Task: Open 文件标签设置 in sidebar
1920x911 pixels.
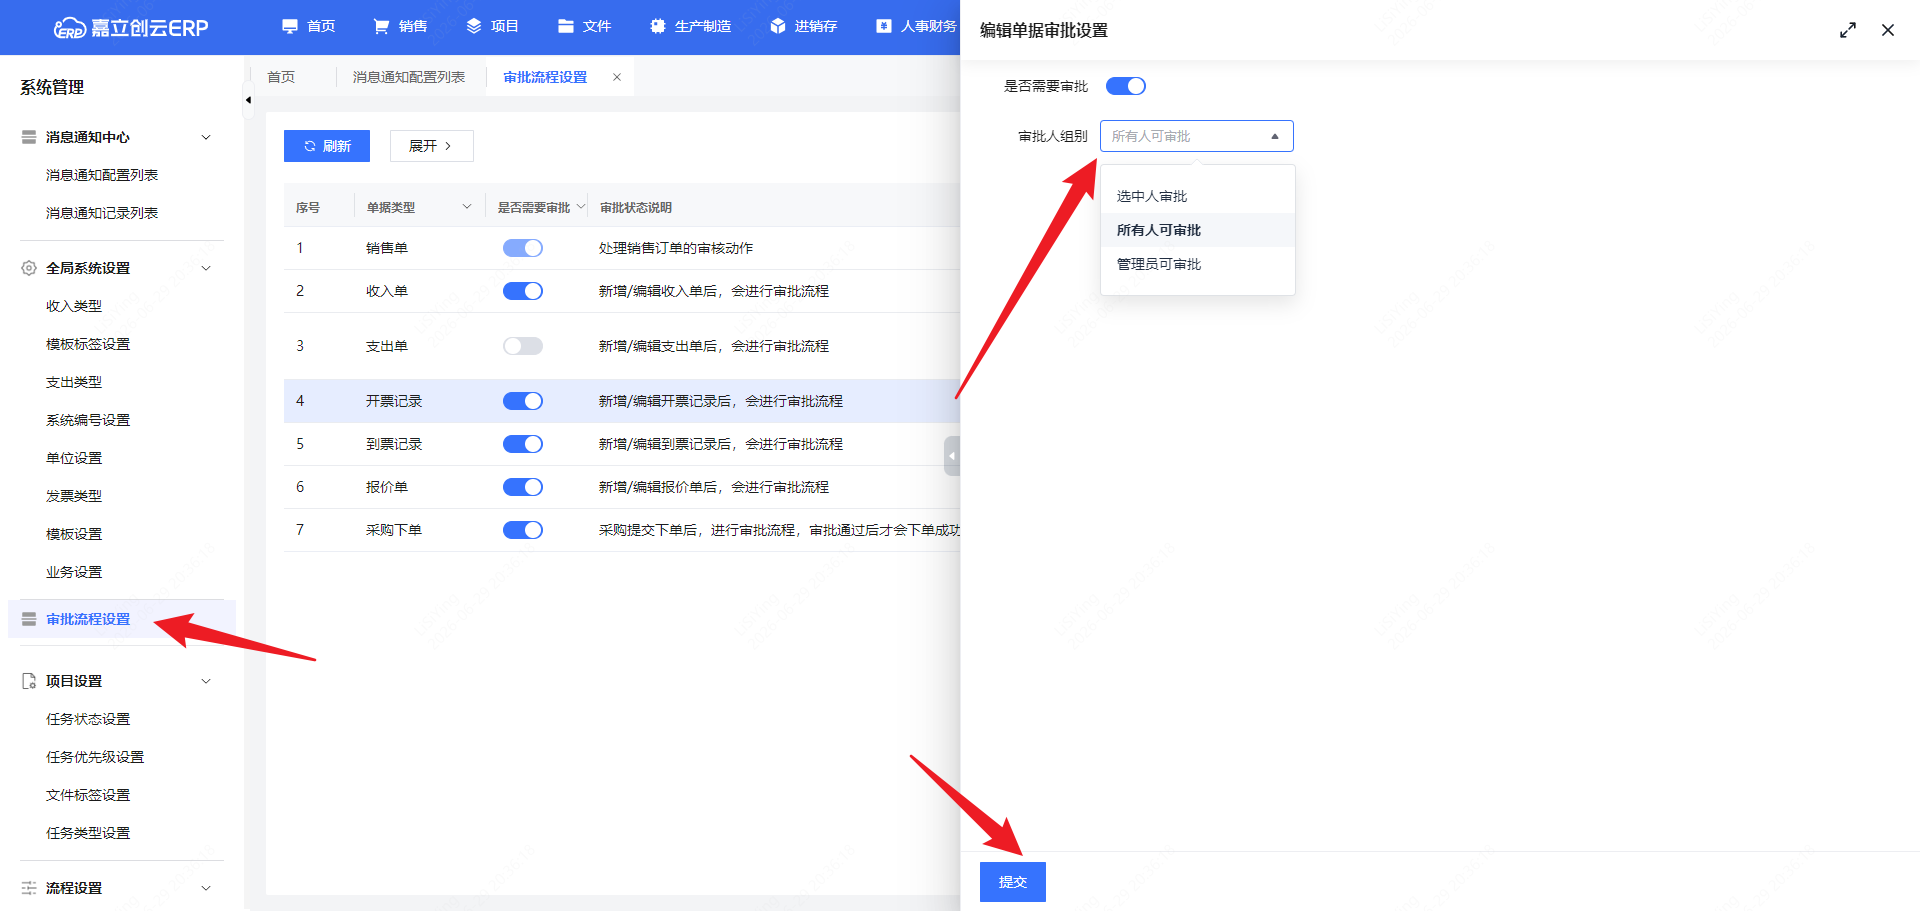Action: coord(88,795)
